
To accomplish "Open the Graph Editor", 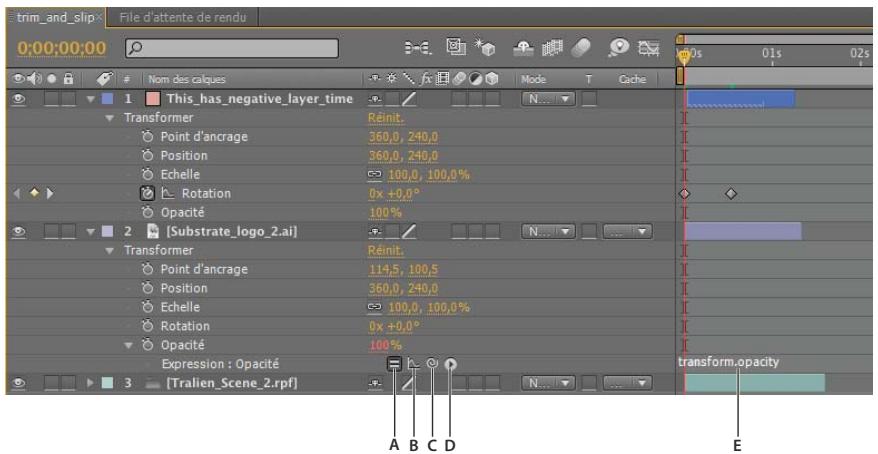I will (648, 49).
